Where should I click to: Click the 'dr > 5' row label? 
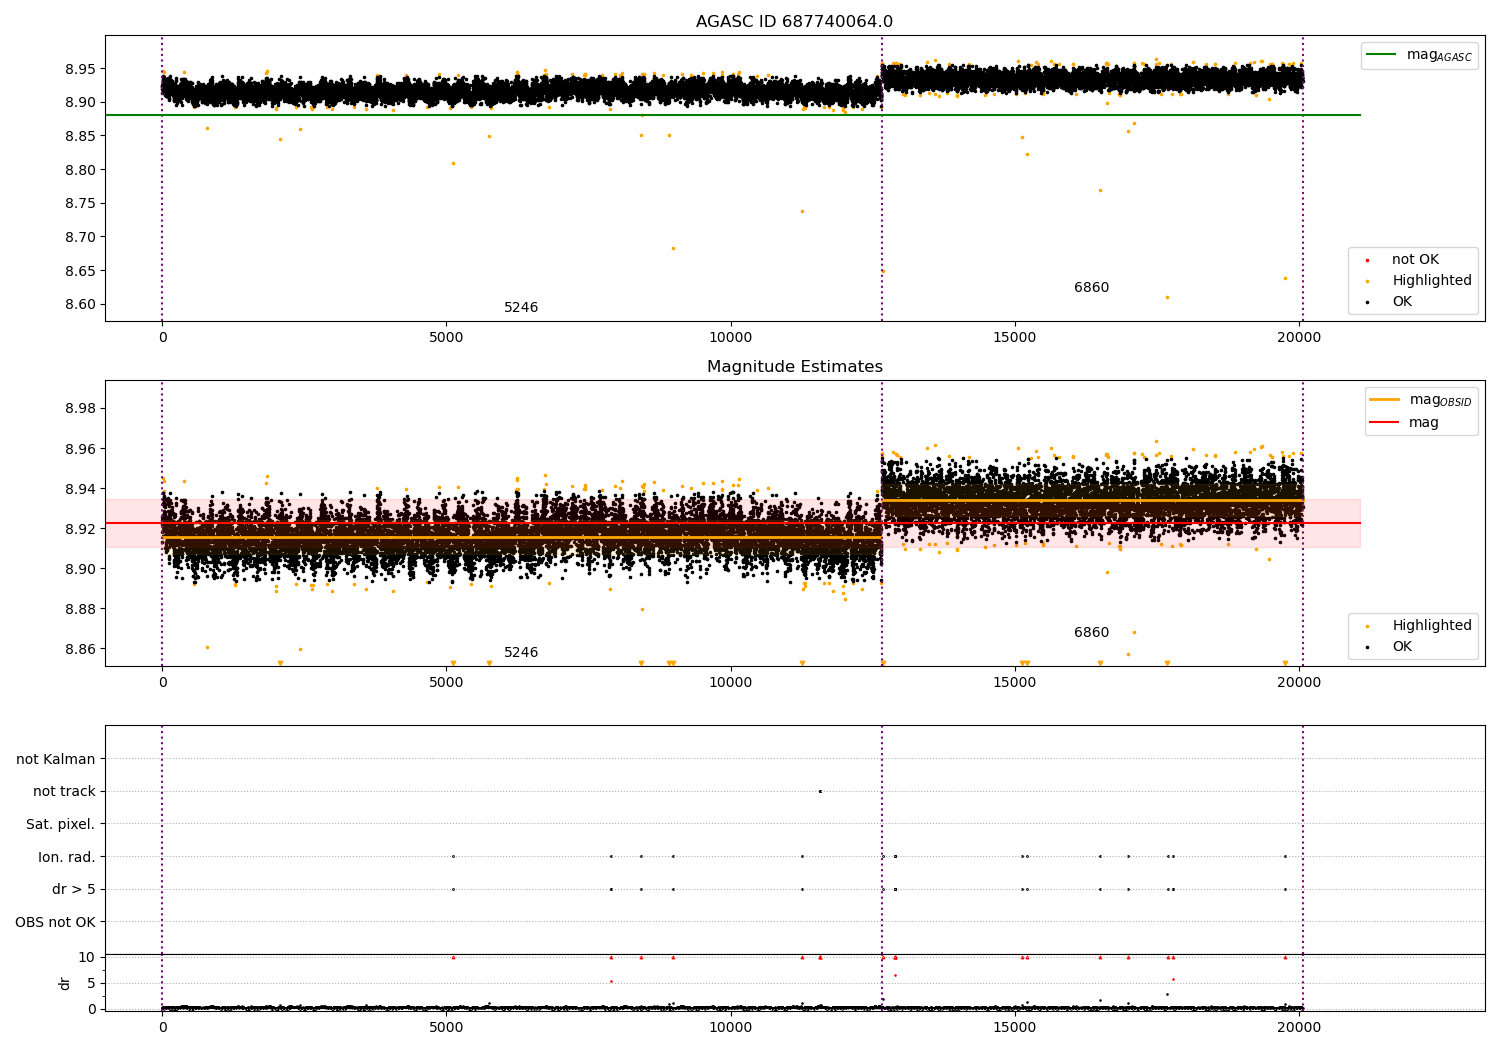[74, 890]
